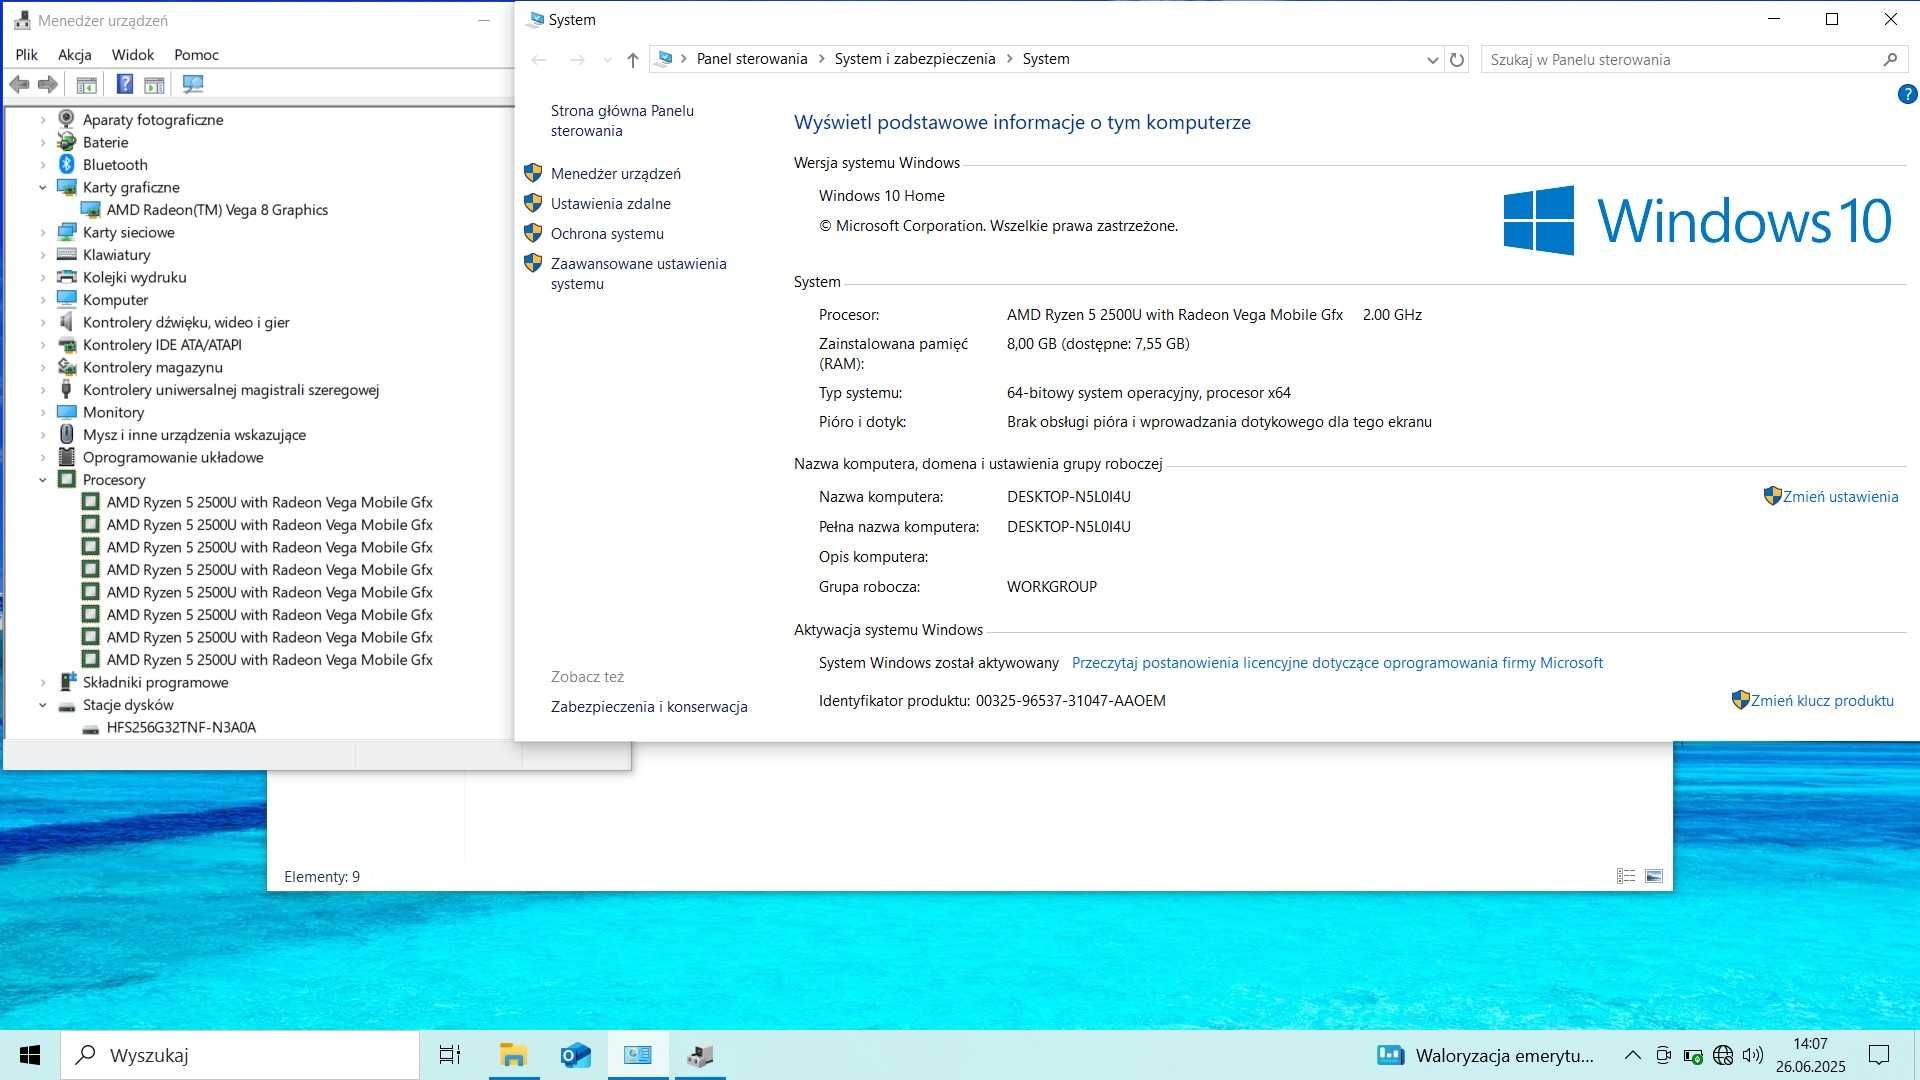
Task: Expand the Kontrolery magazynu node
Action: coord(43,367)
